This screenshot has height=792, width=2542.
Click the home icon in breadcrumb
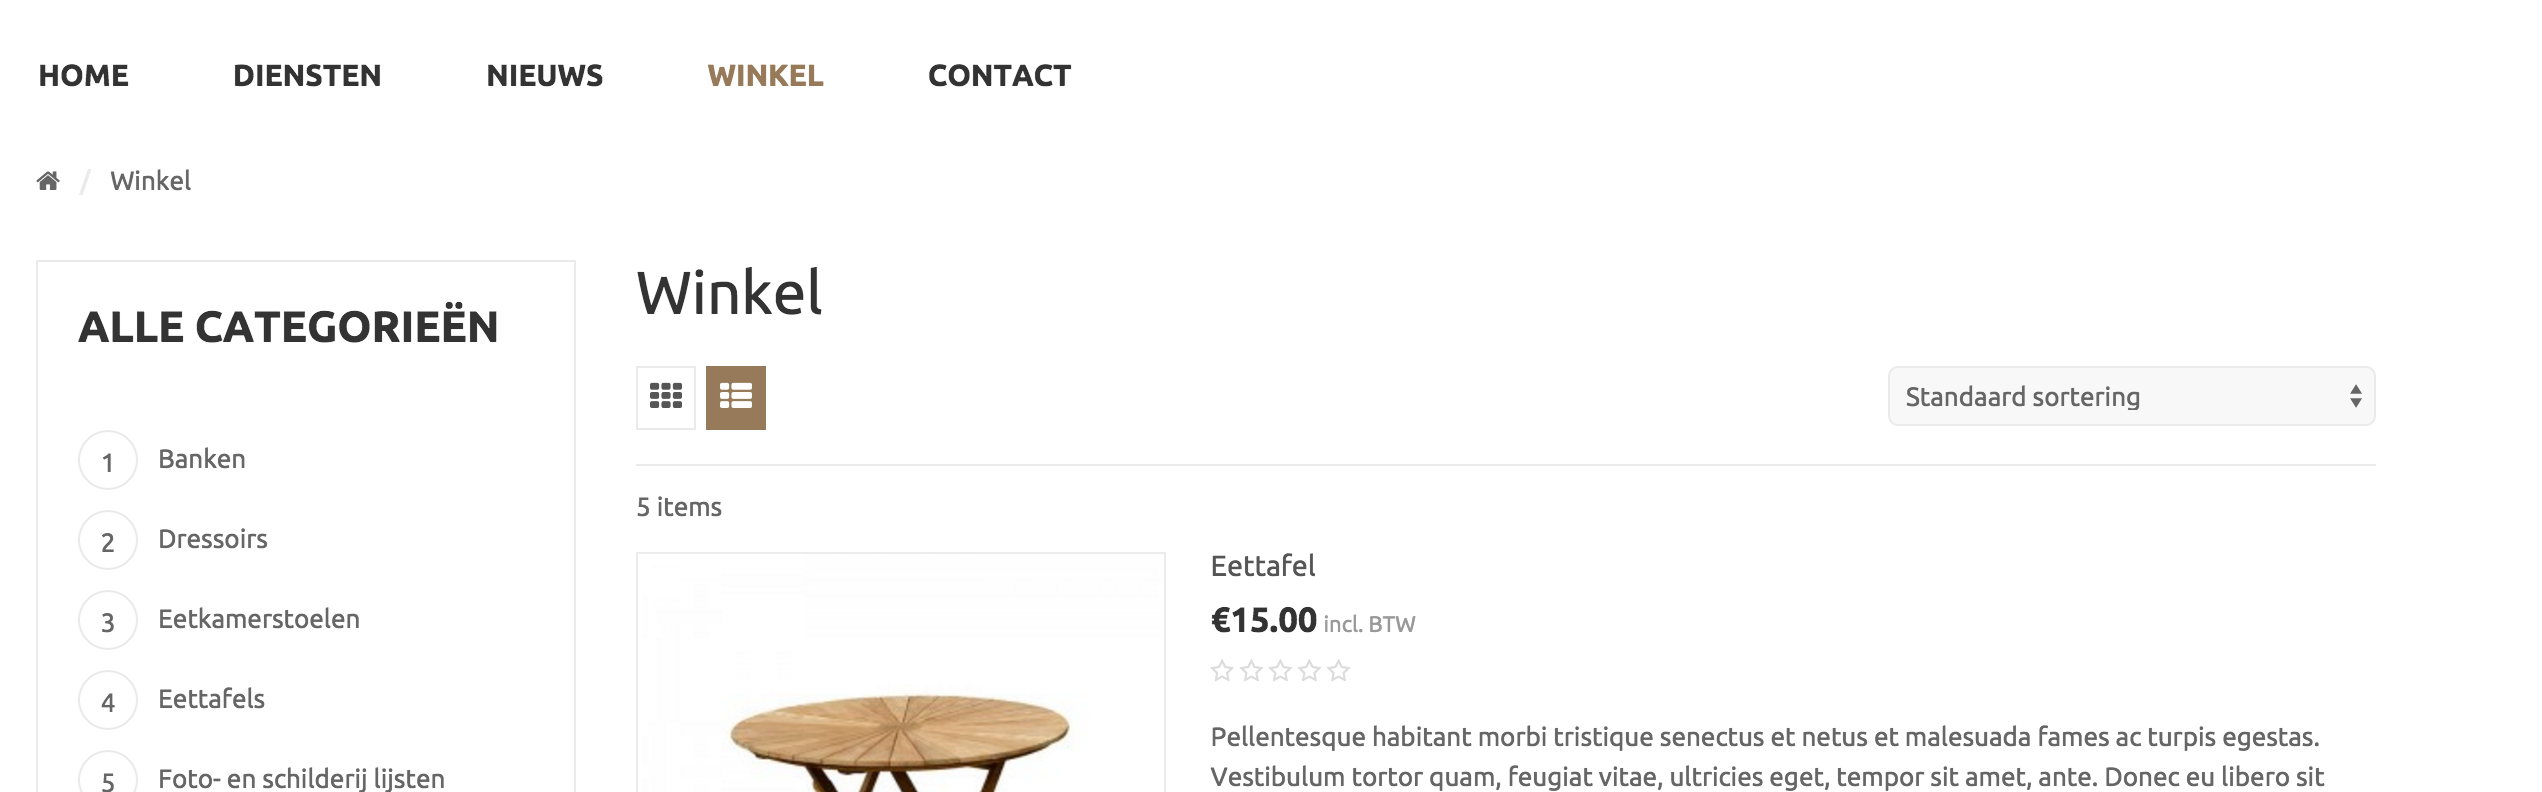pos(48,181)
